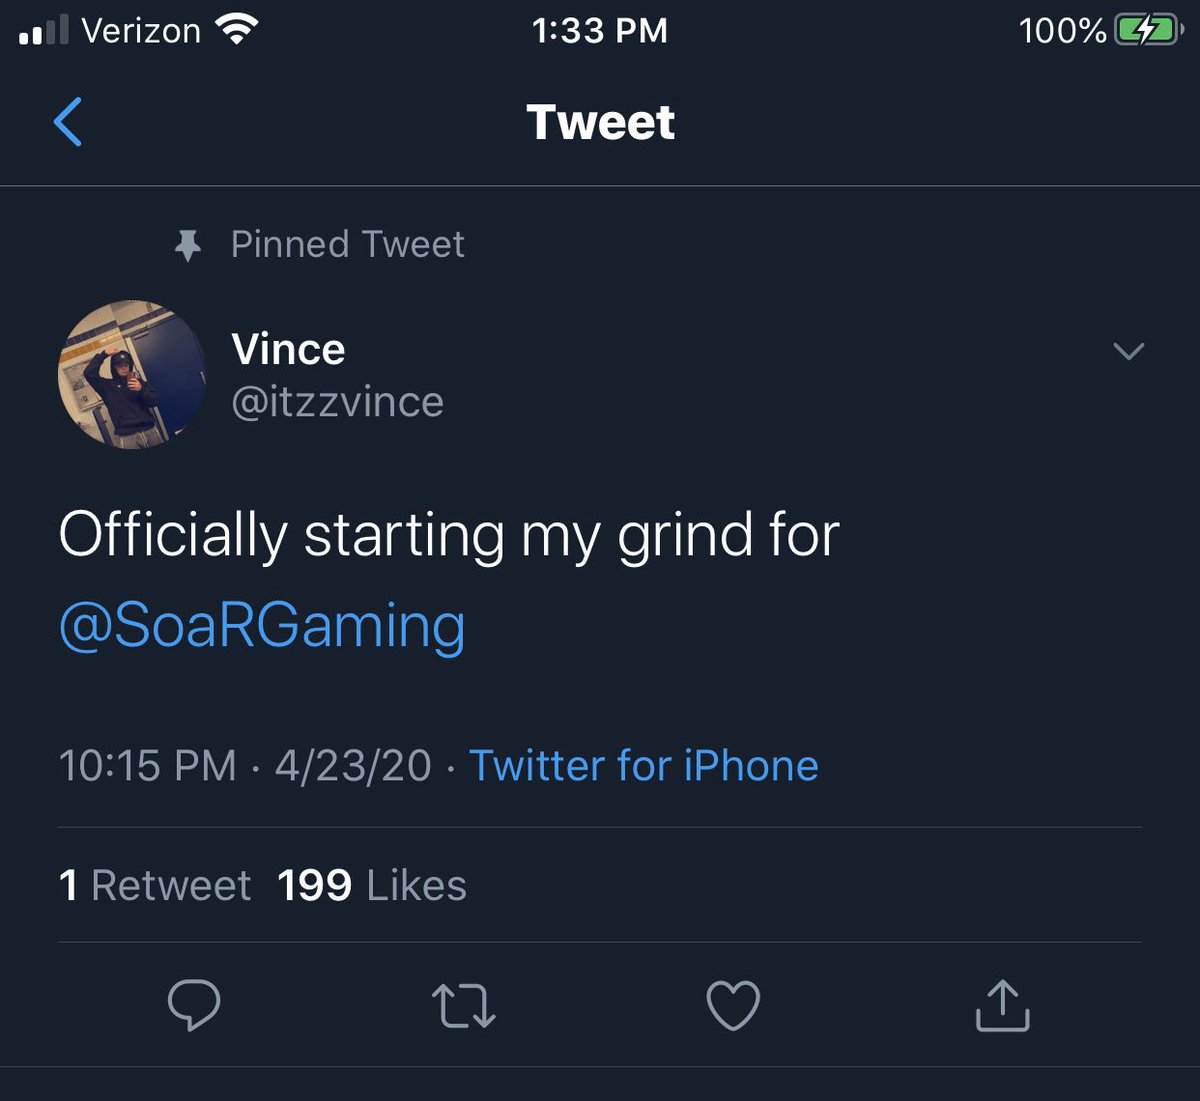Screen dimensions: 1200x1101
Task: Tap the @itzzvince handle
Action: click(337, 402)
